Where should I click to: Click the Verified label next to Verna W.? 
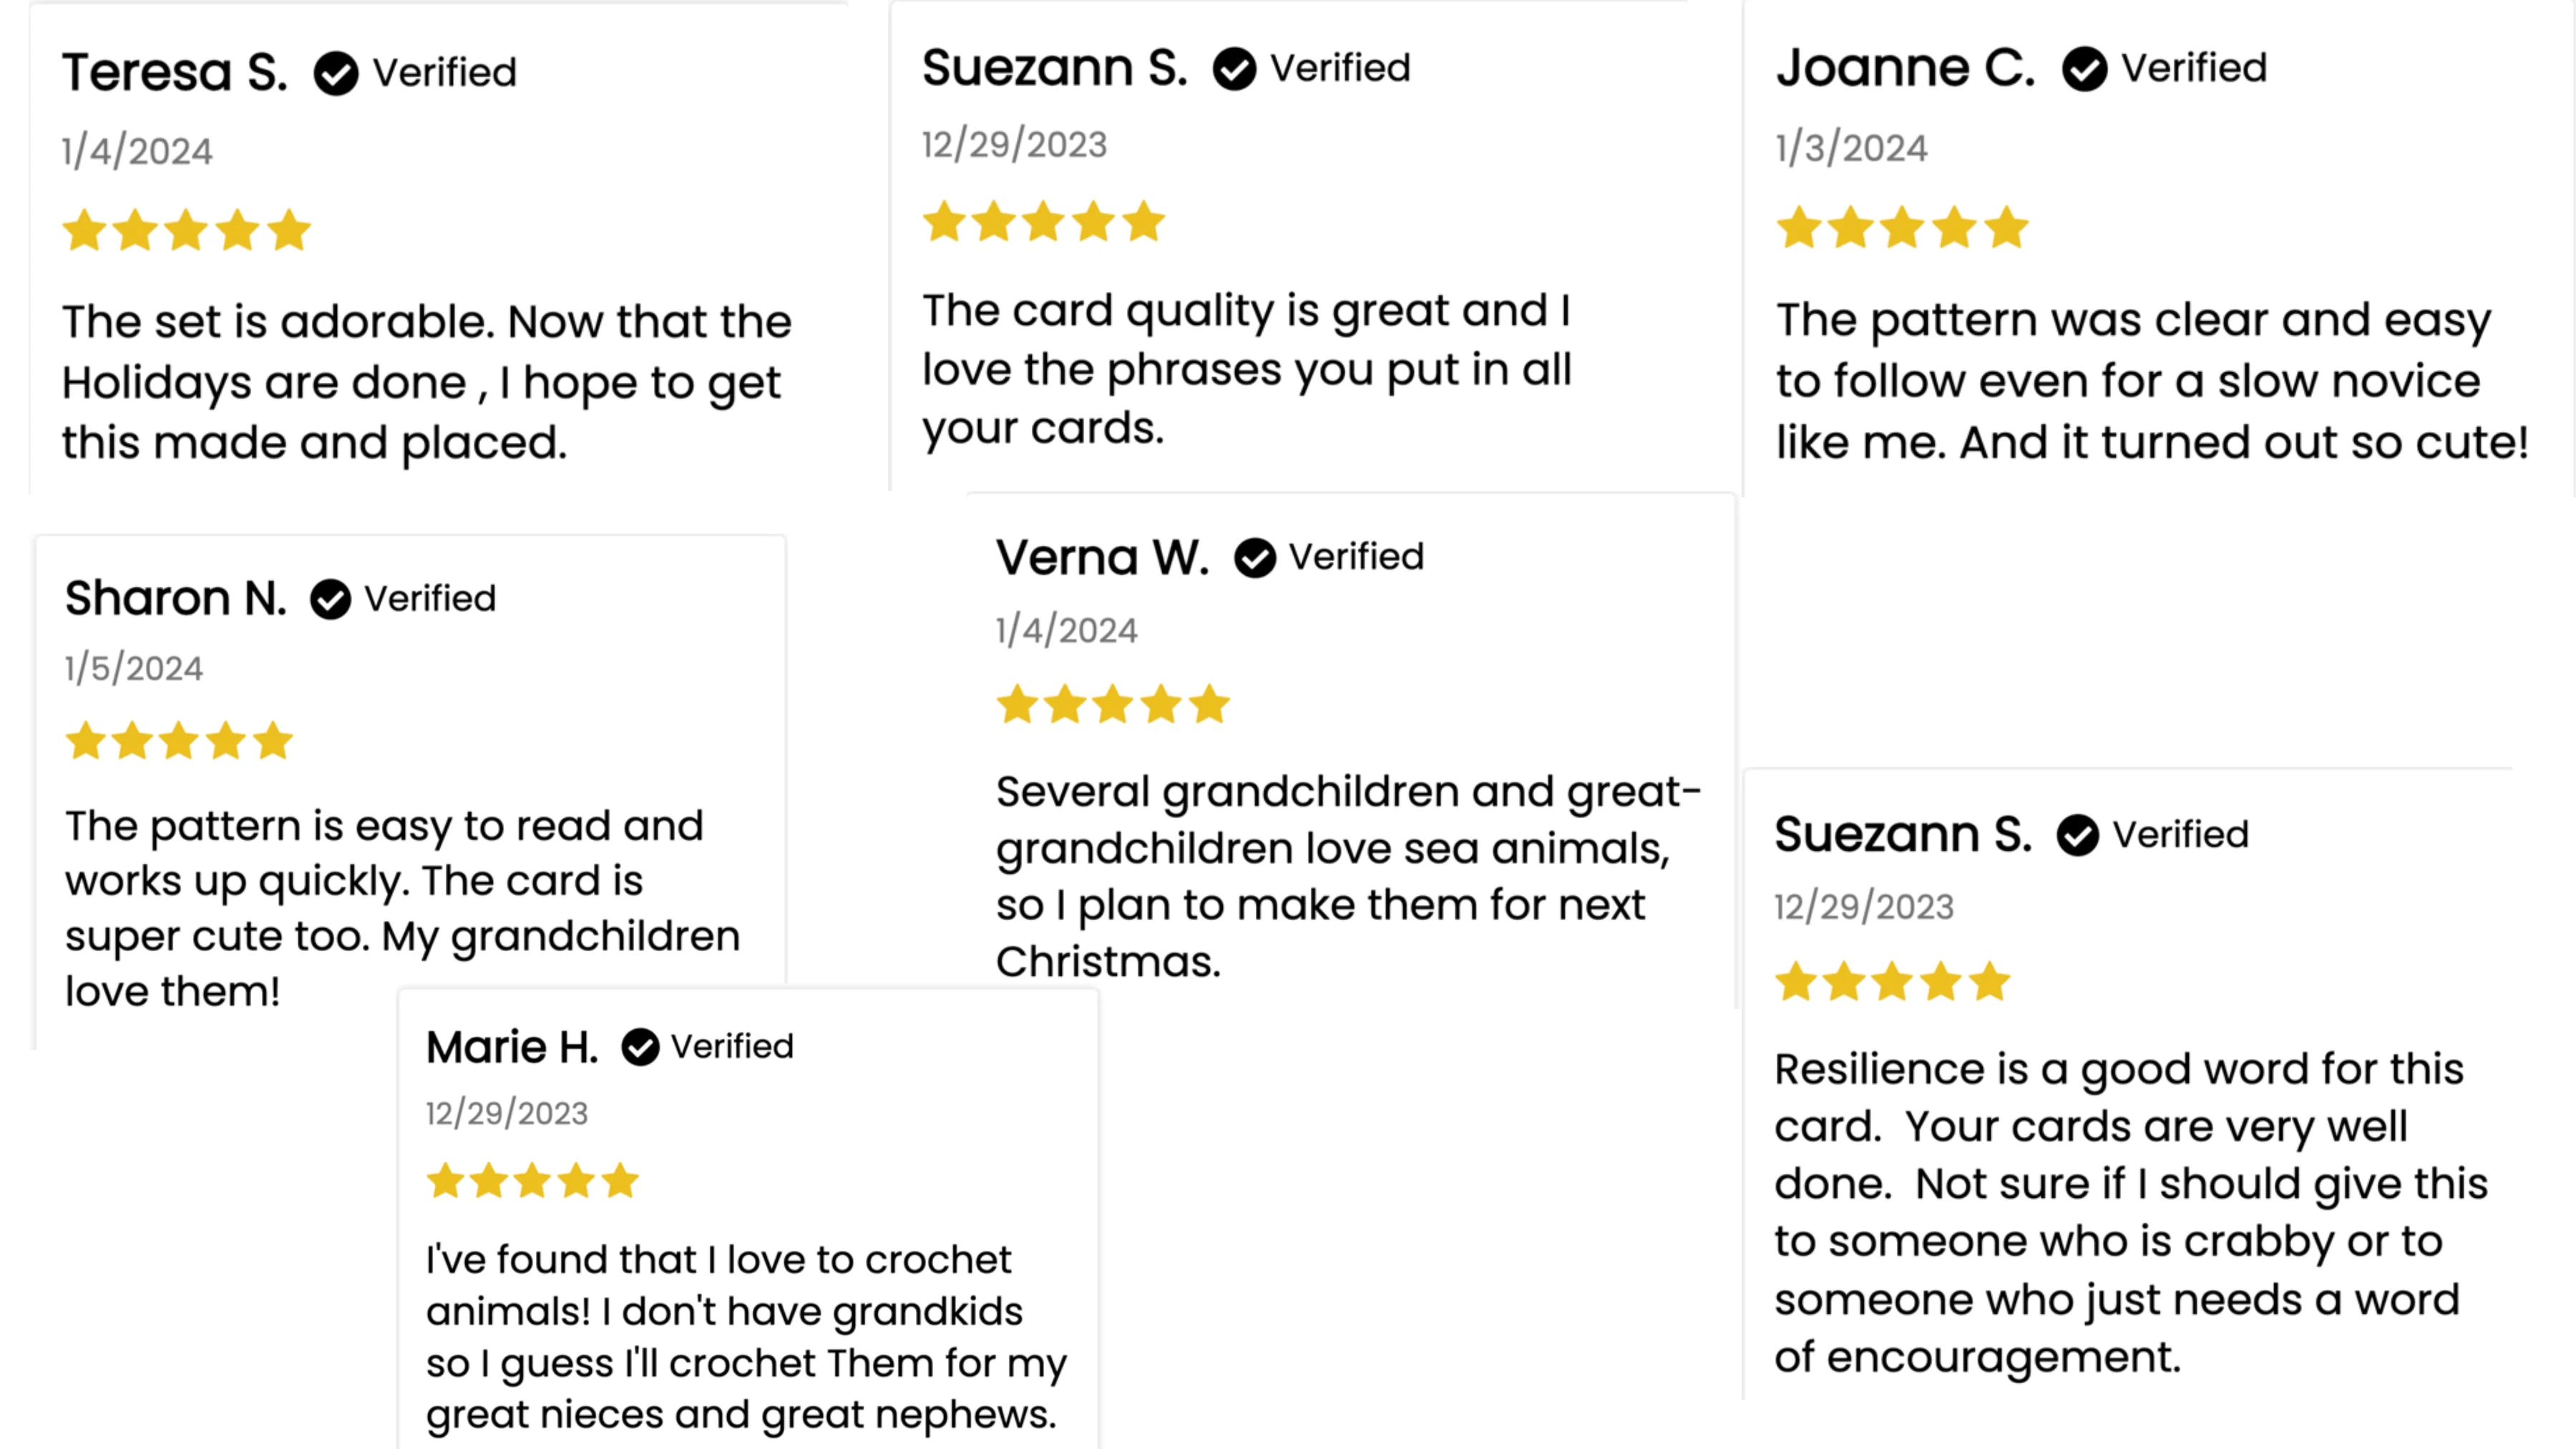1356,557
